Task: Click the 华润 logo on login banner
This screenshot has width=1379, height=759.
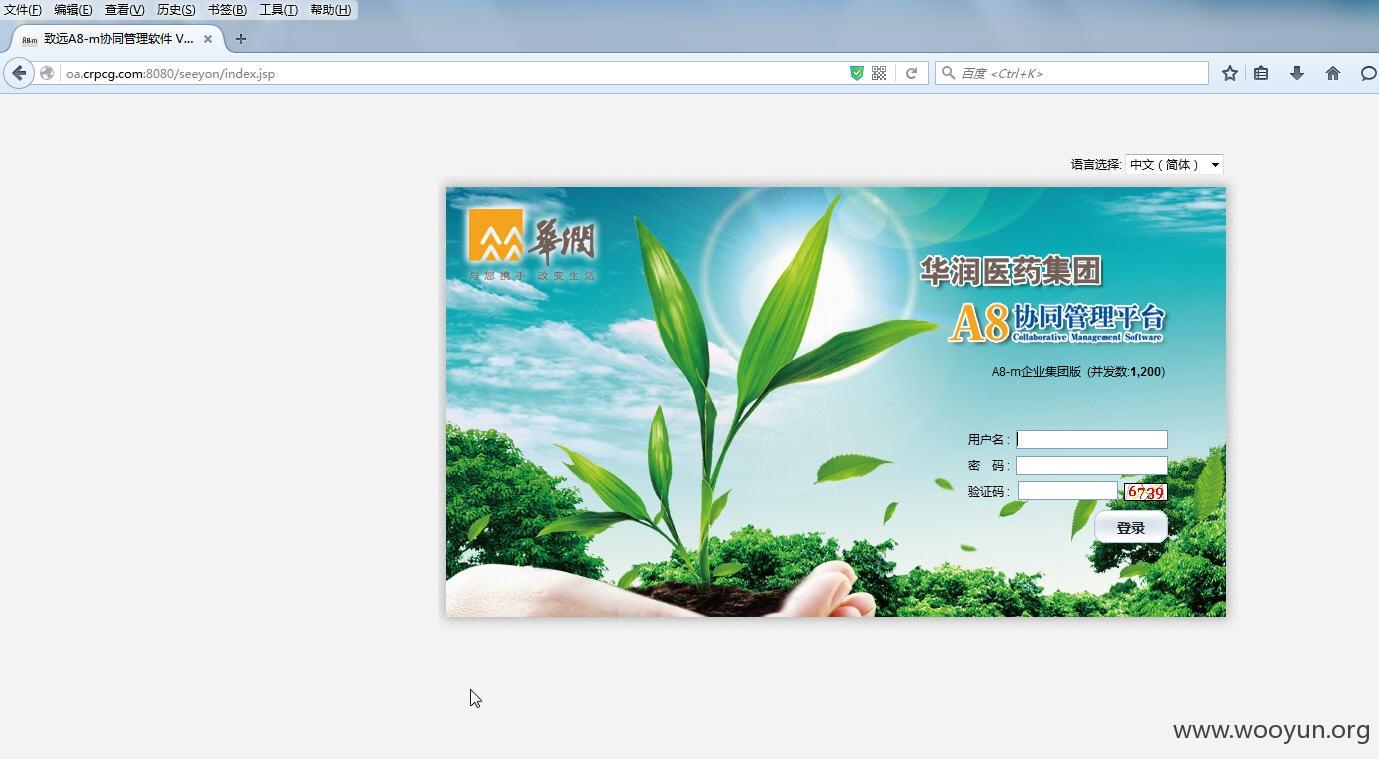Action: tap(532, 244)
